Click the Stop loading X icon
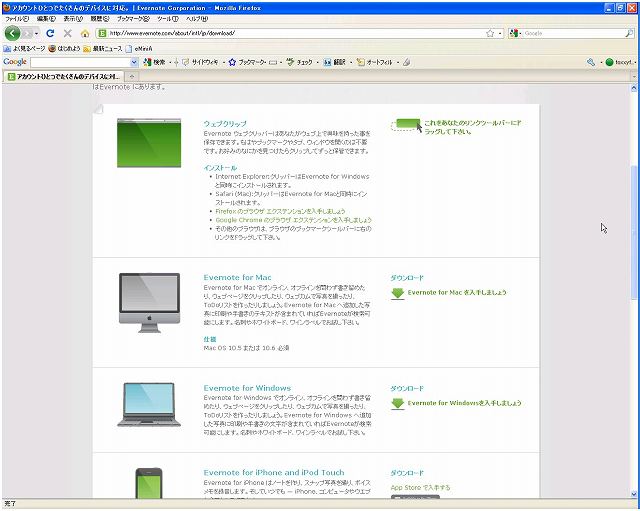The width and height of the screenshot is (640, 511). coord(68,33)
